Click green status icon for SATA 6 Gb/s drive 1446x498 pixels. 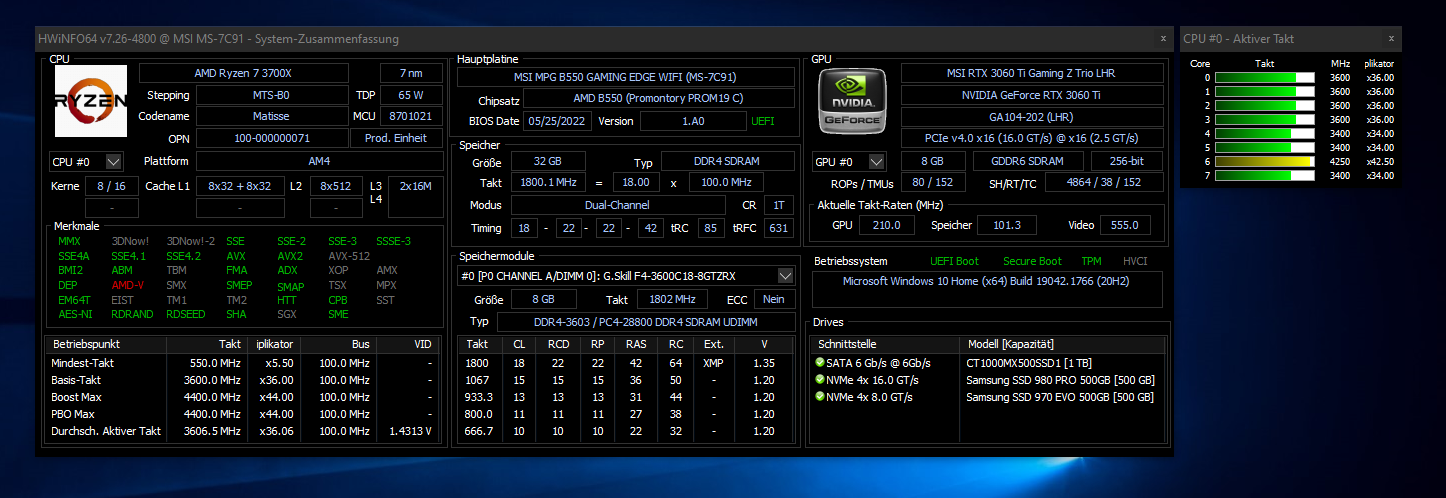point(820,363)
